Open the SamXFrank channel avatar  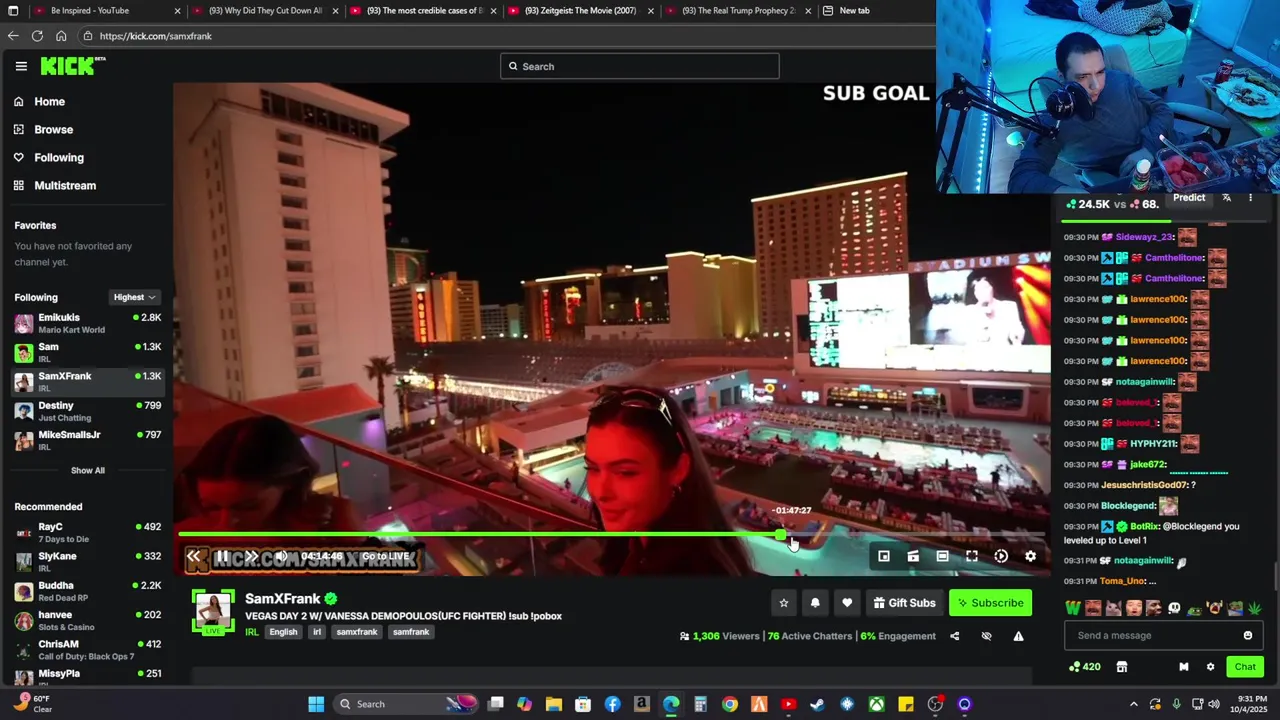213,611
